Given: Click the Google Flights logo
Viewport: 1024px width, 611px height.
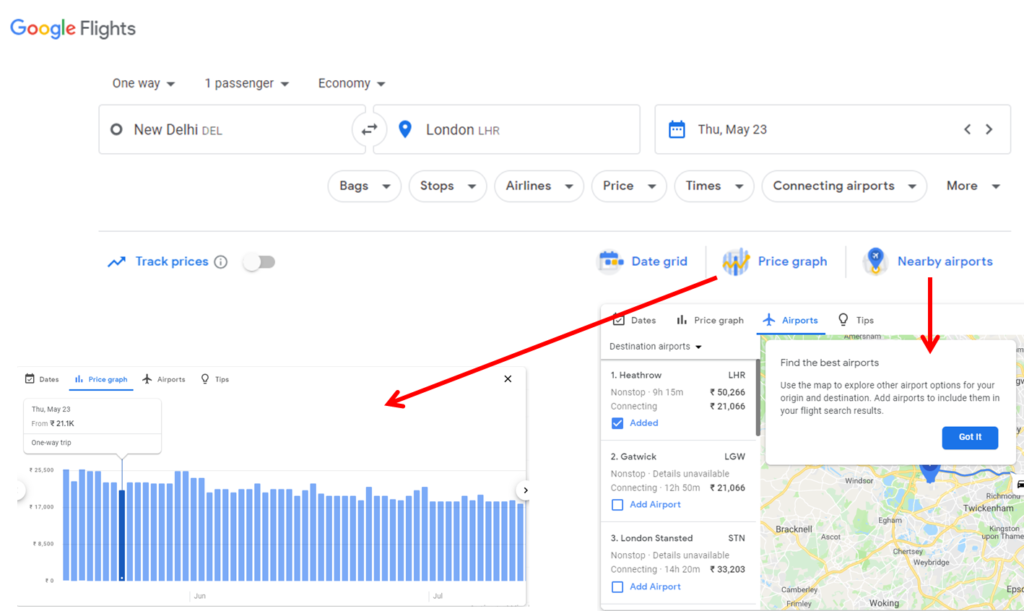Looking at the screenshot, I should click(72, 29).
